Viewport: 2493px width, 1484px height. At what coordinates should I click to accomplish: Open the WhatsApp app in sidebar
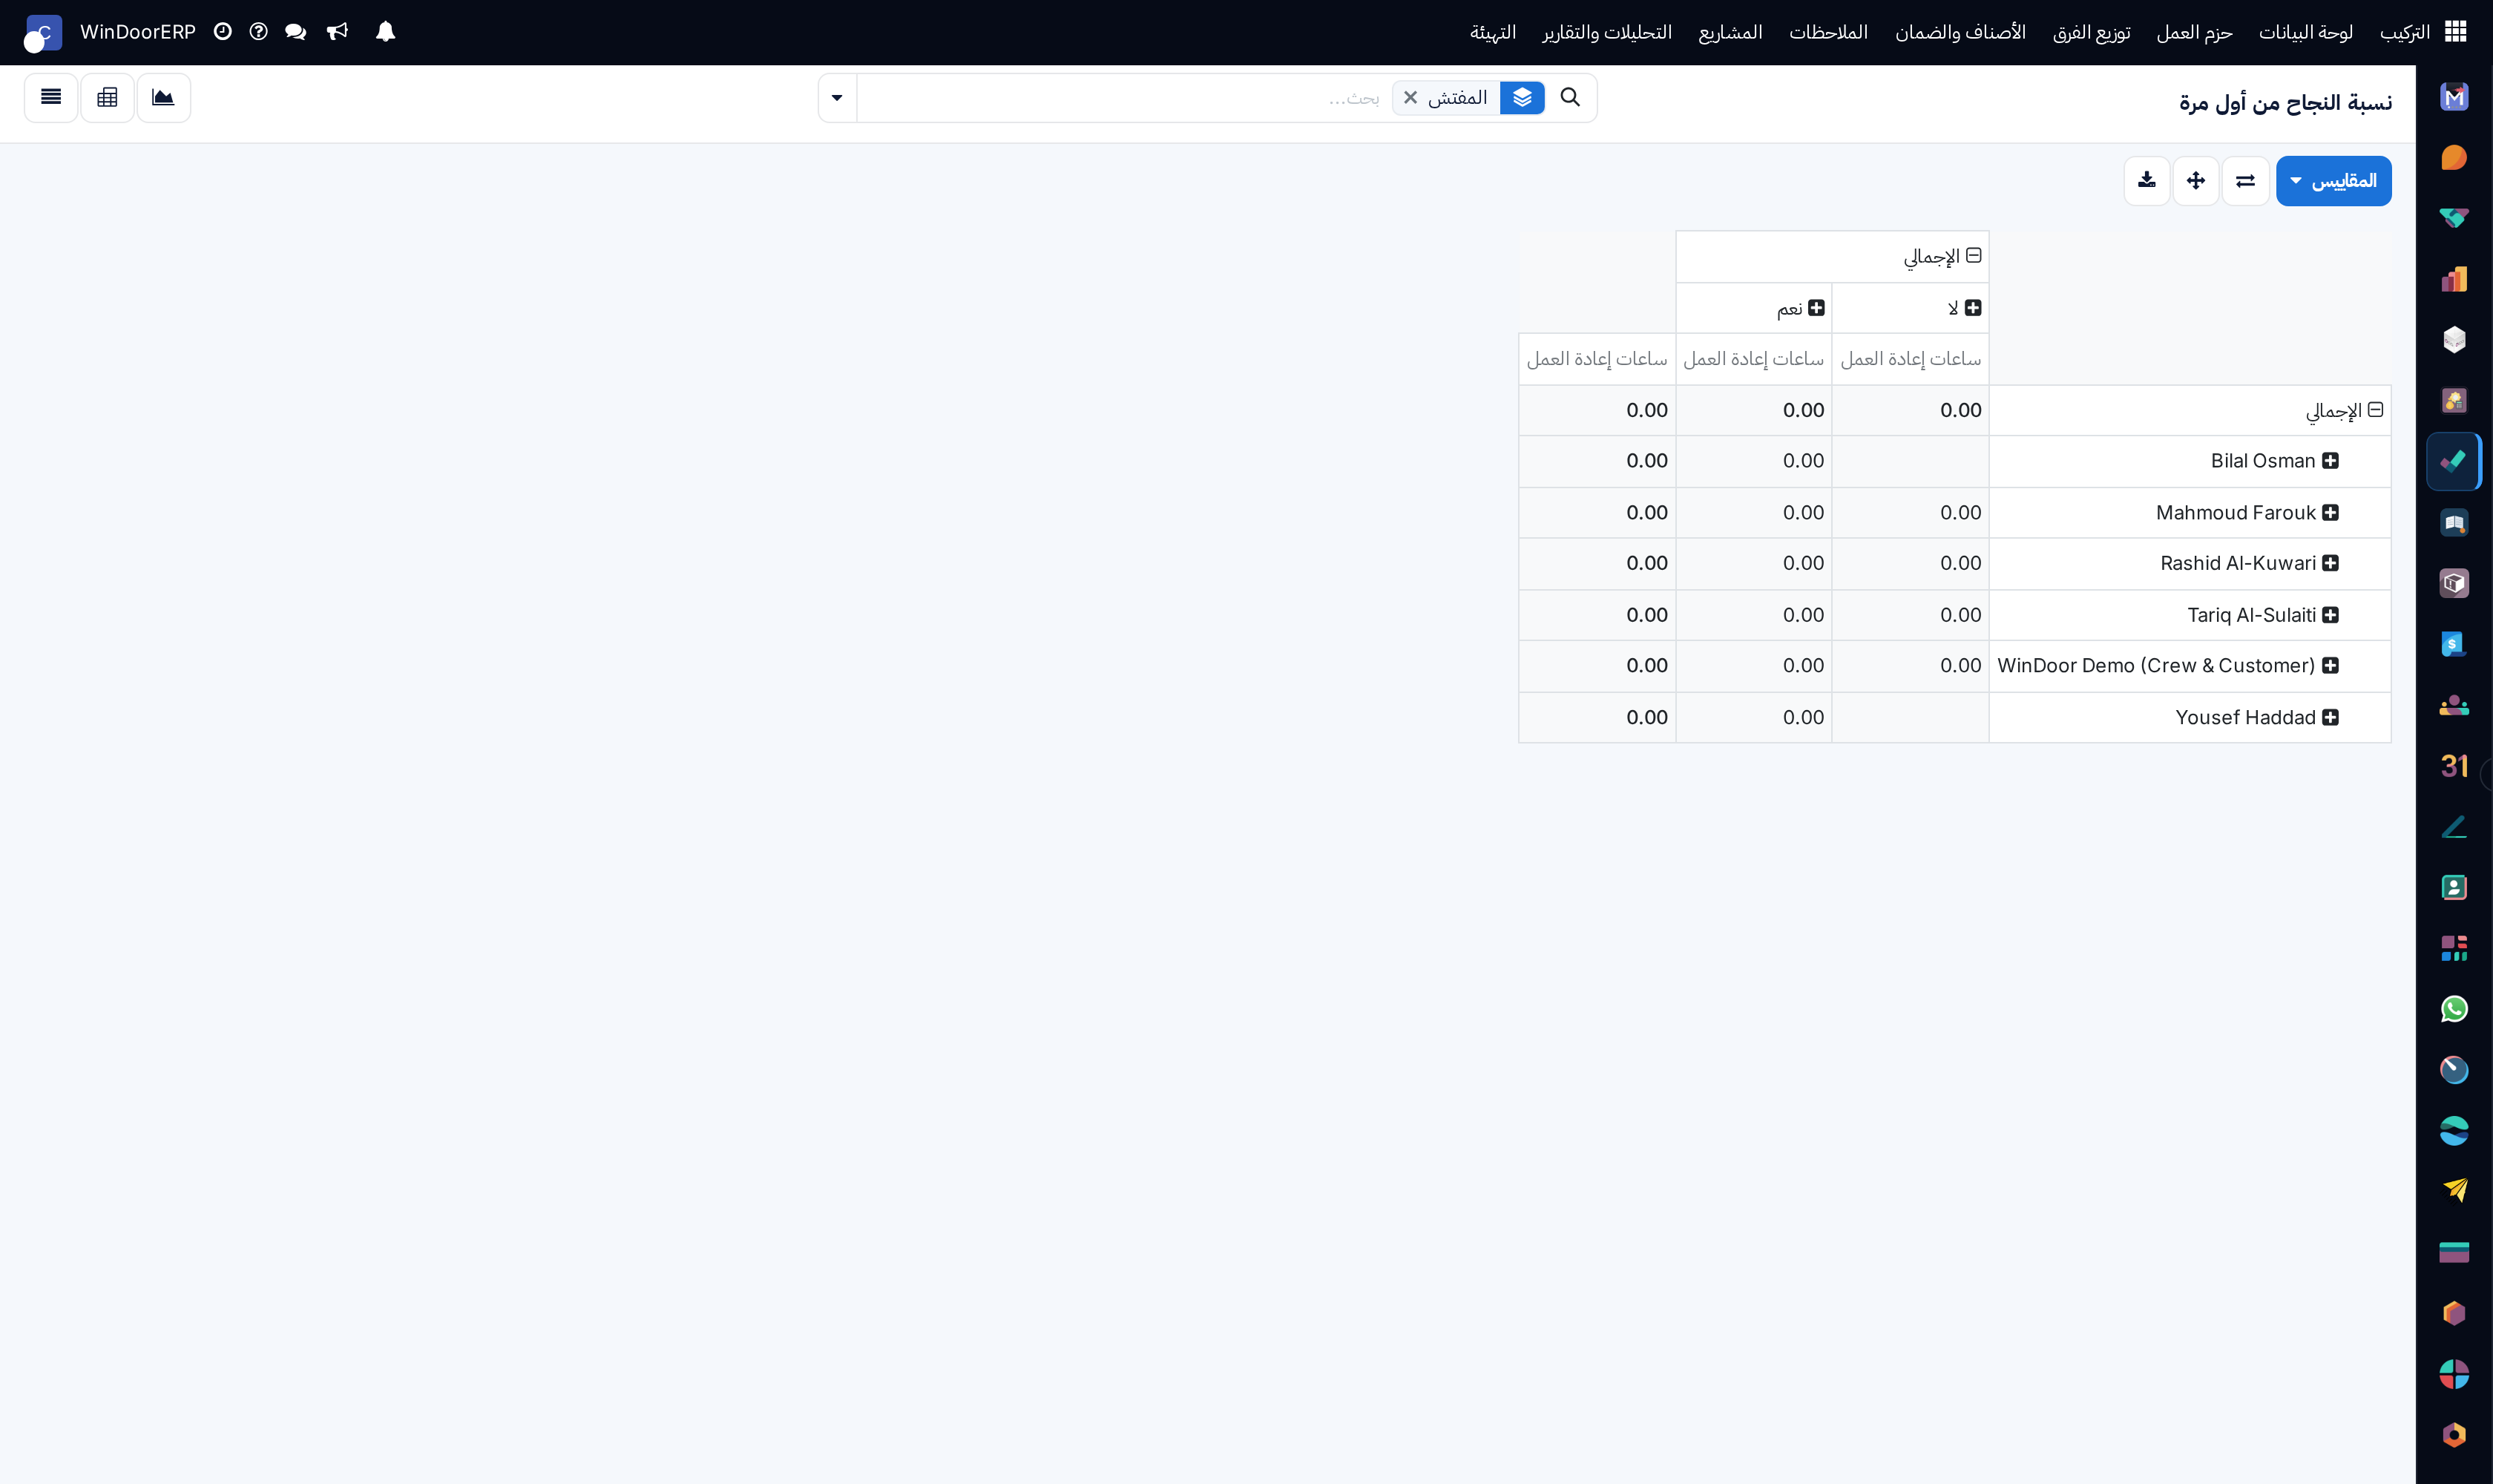point(2454,1009)
